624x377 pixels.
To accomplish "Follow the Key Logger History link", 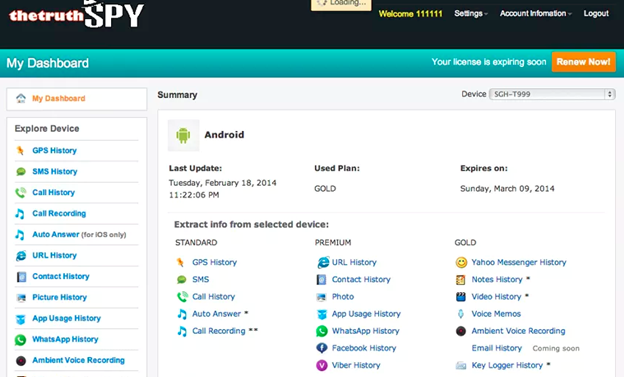I will pyautogui.click(x=507, y=365).
